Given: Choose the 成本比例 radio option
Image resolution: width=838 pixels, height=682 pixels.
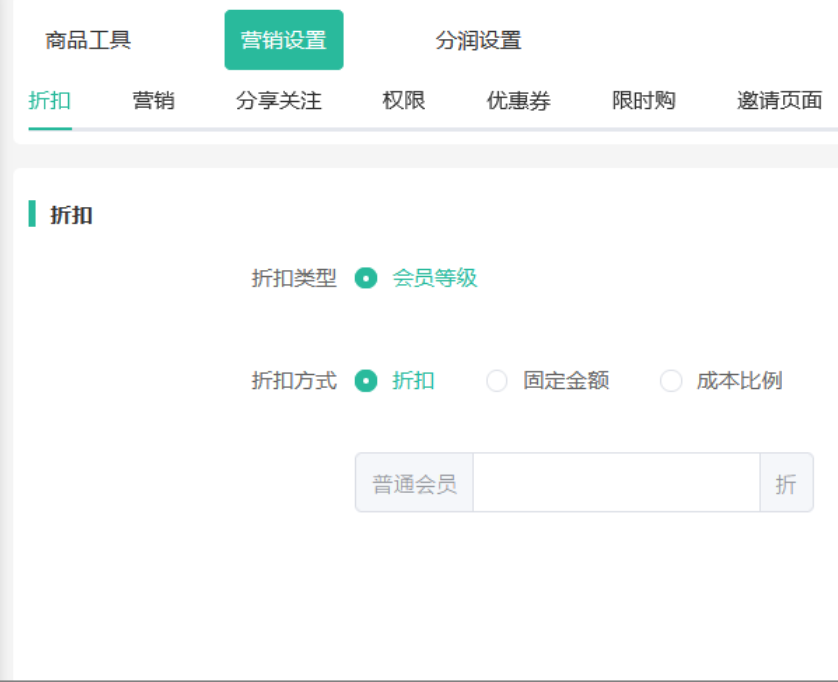Looking at the screenshot, I should pos(671,381).
